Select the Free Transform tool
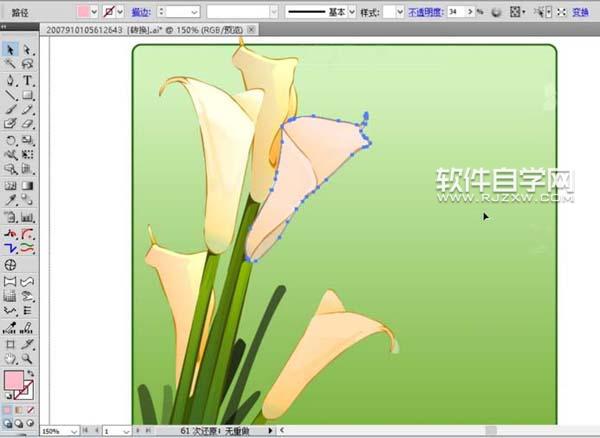600x438 pixels. (27, 155)
